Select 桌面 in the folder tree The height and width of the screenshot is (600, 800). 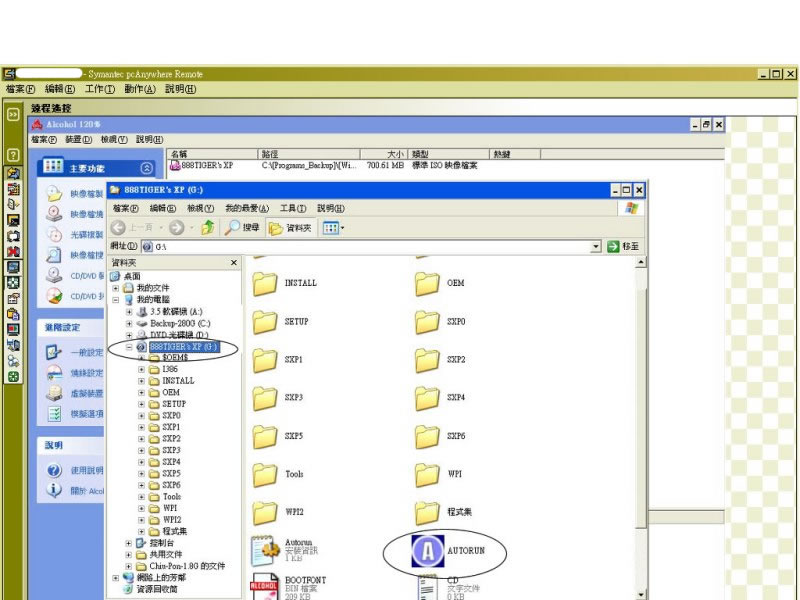[x=132, y=276]
